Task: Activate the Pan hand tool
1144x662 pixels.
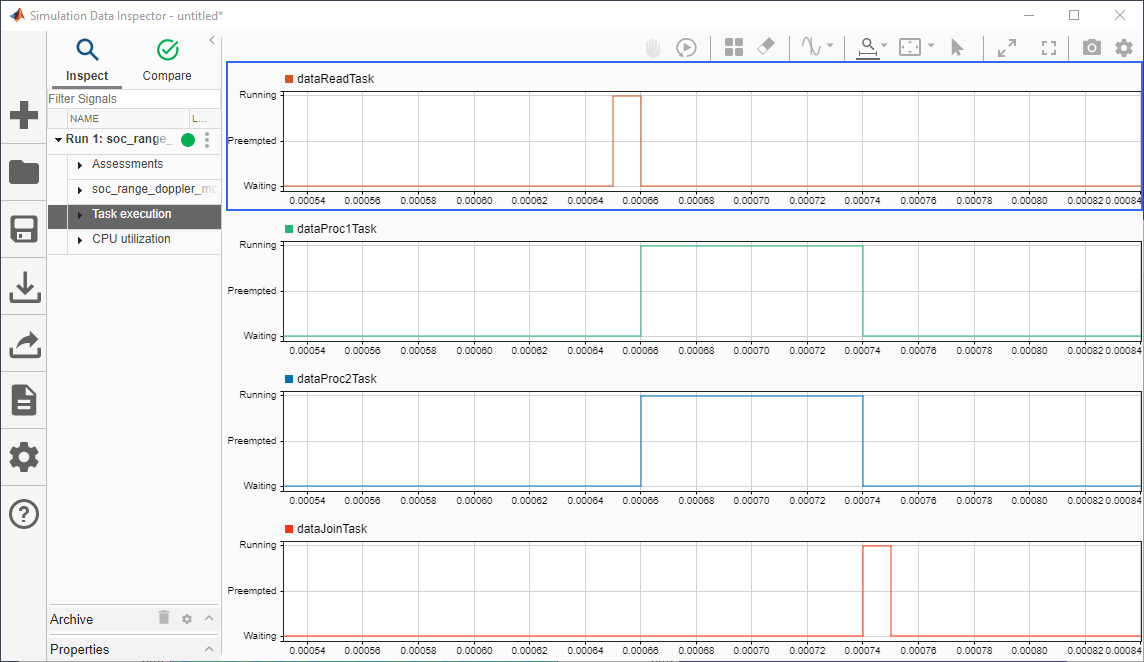Action: coord(652,47)
